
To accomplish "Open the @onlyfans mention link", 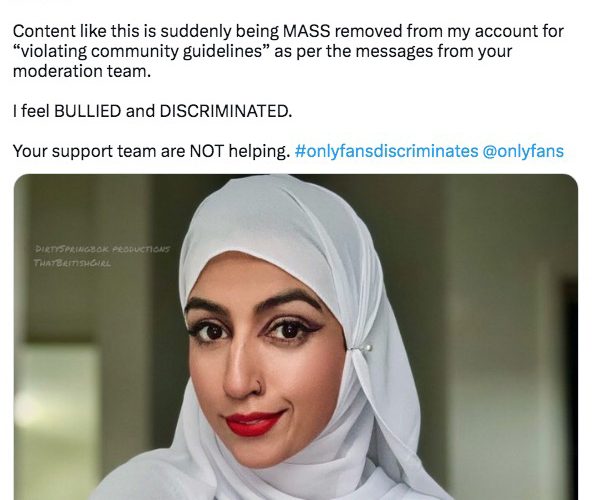I will coord(523,151).
